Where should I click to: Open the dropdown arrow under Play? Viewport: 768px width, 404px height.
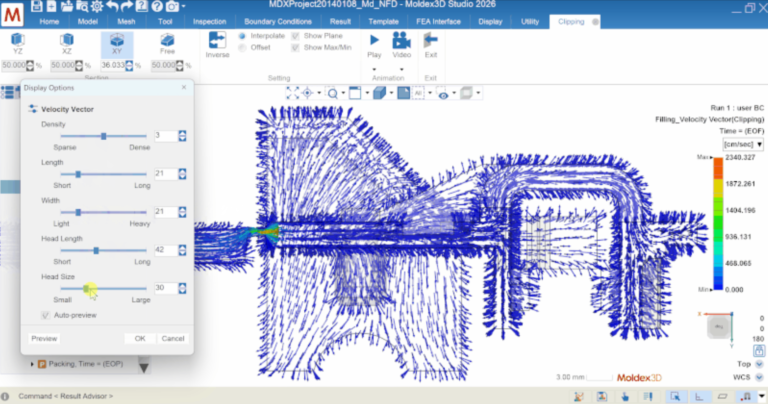pos(374,69)
